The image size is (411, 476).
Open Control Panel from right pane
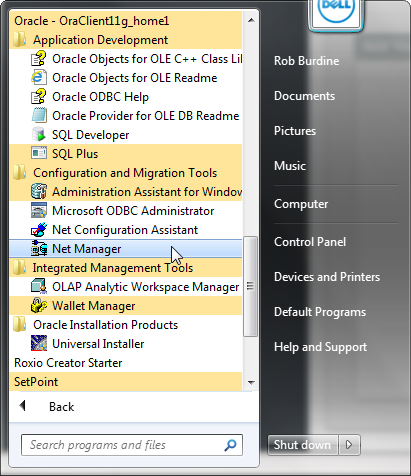(310, 242)
